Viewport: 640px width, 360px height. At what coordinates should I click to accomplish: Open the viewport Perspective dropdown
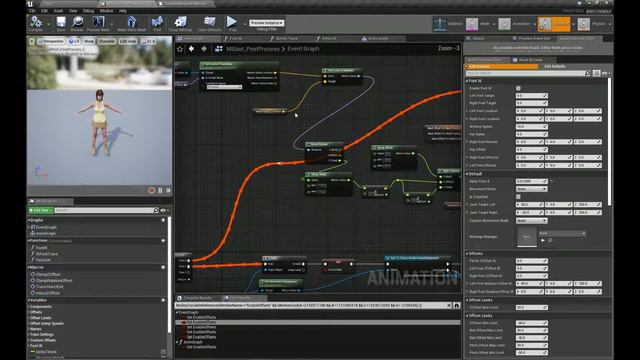point(51,41)
